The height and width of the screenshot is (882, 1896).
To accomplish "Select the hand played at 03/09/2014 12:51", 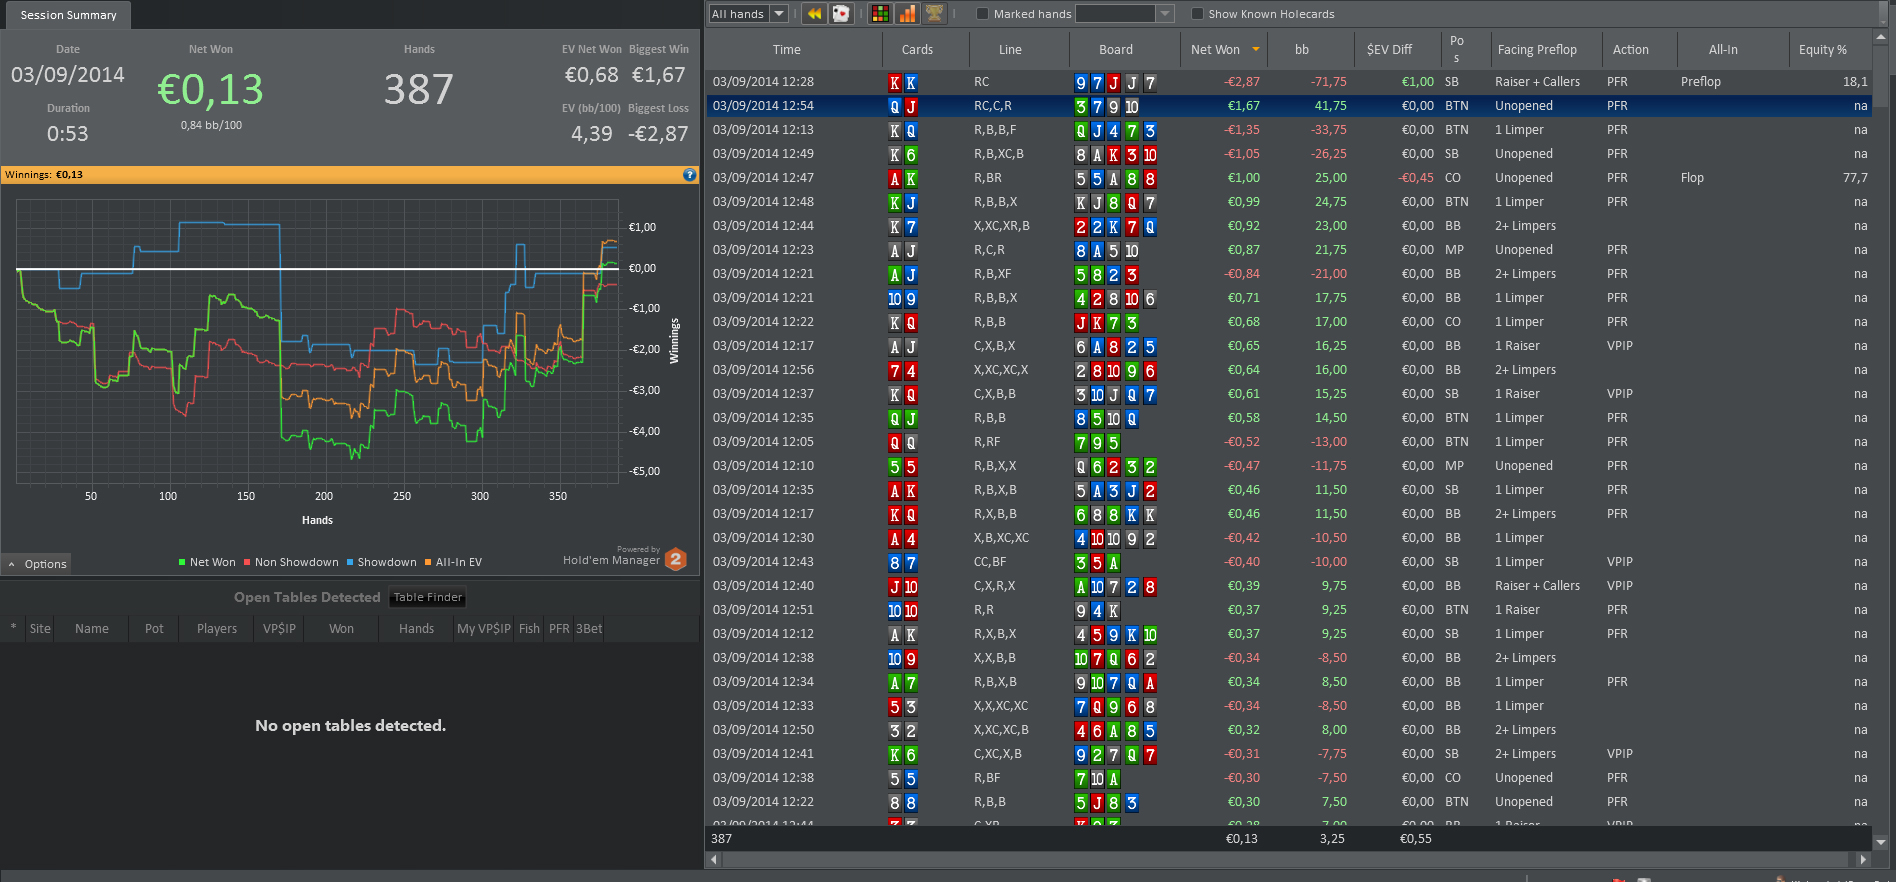I will coord(1288,610).
